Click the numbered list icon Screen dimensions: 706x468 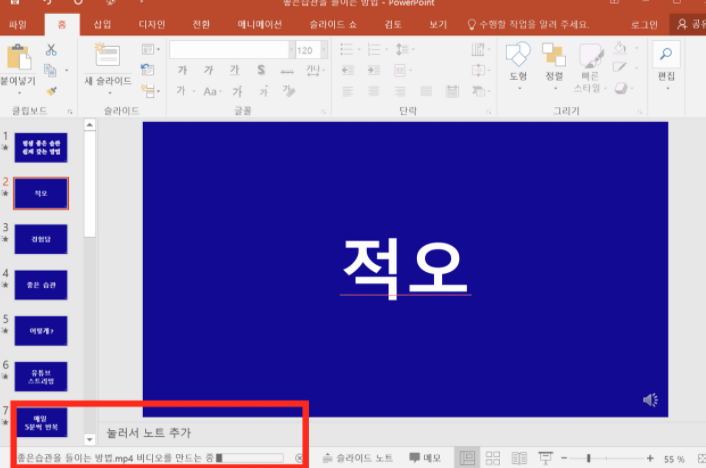pos(374,49)
